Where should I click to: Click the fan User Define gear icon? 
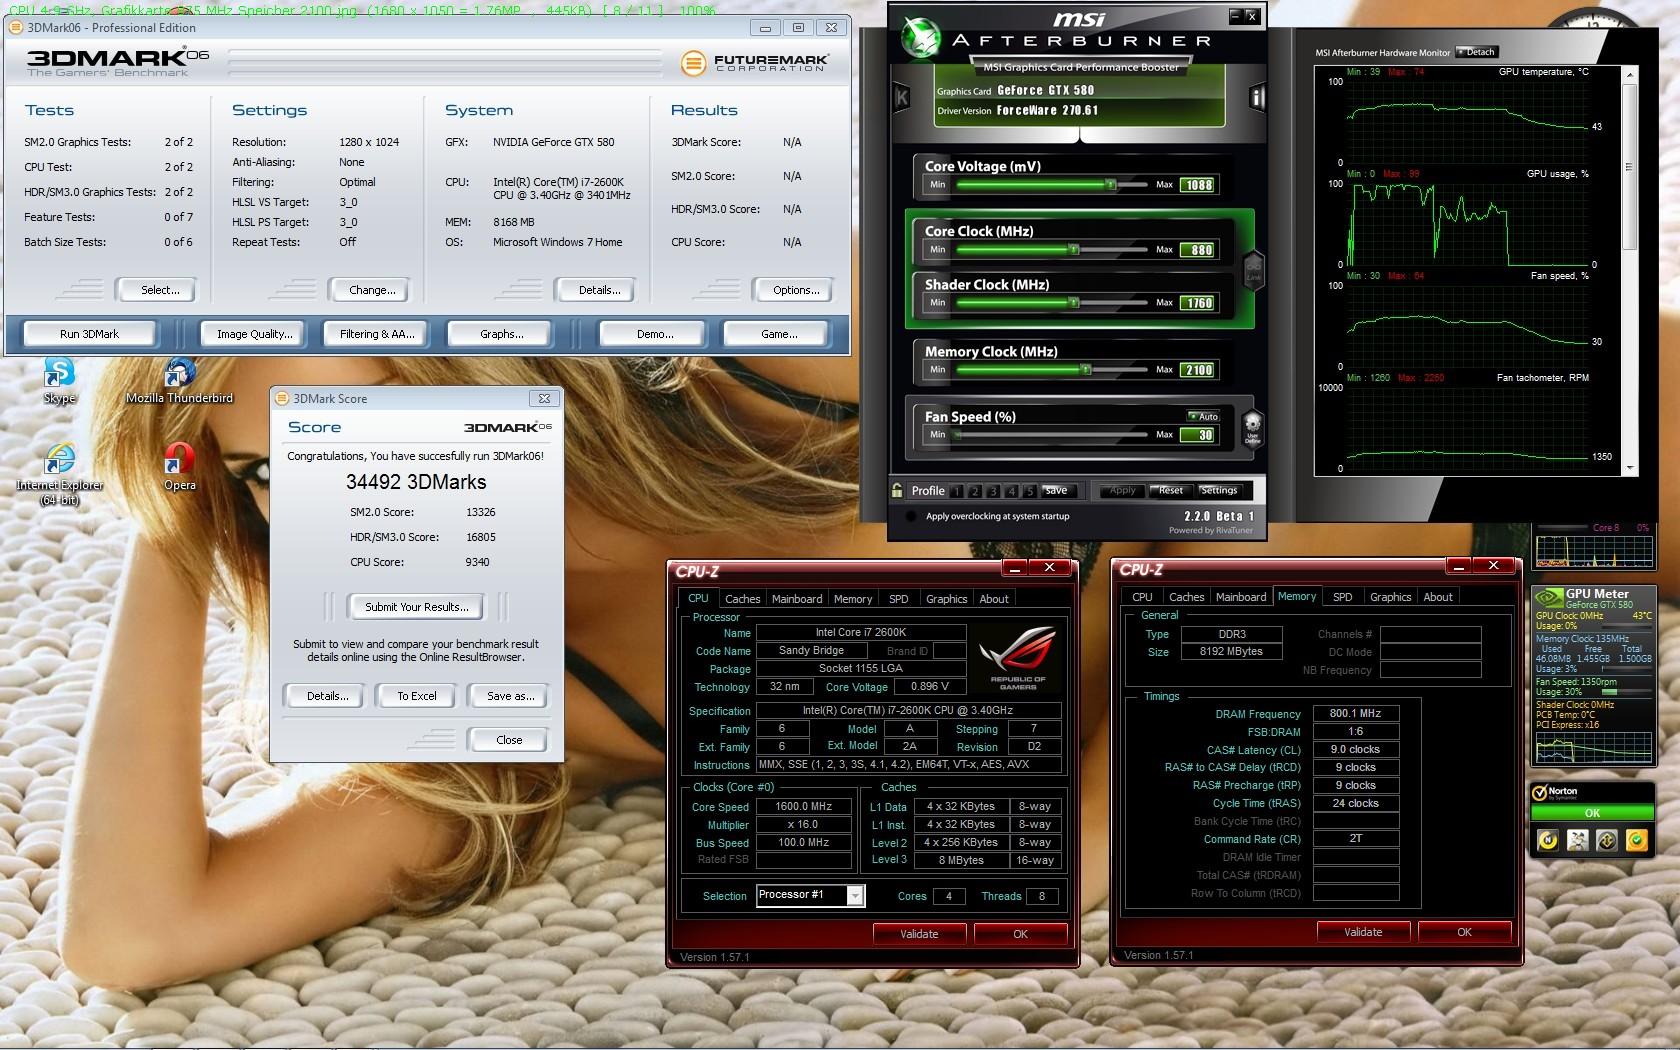1252,428
